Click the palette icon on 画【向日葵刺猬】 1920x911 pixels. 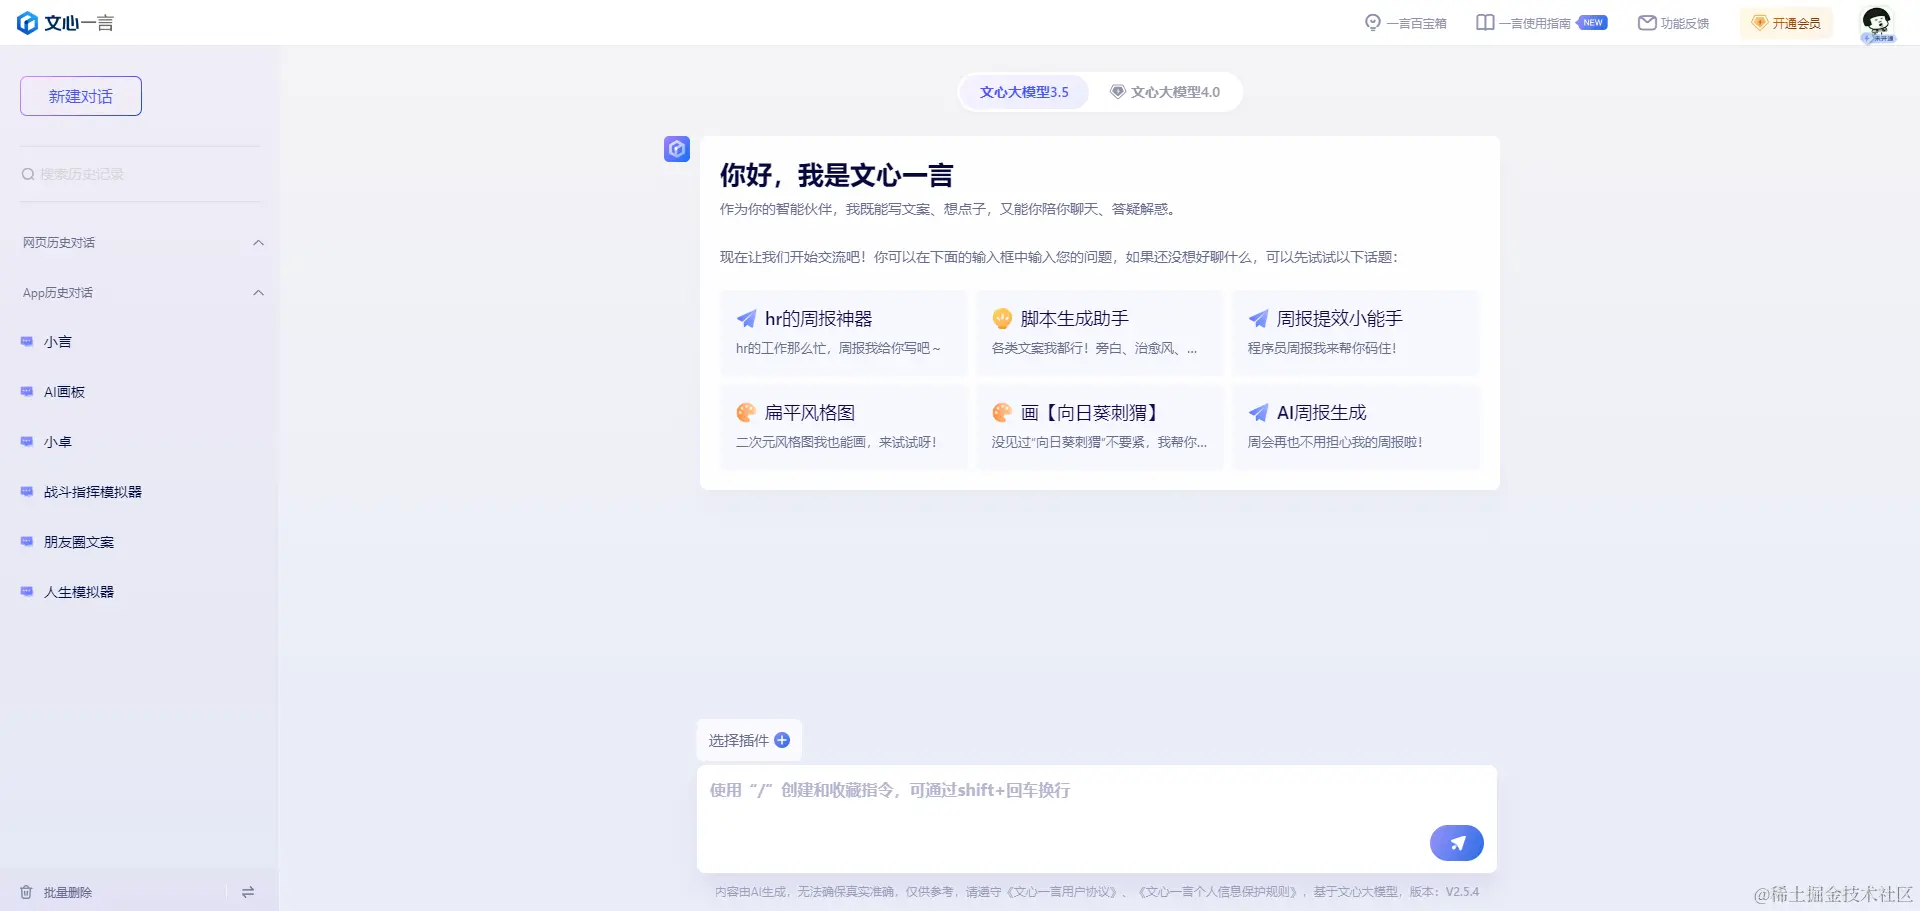pos(1002,413)
